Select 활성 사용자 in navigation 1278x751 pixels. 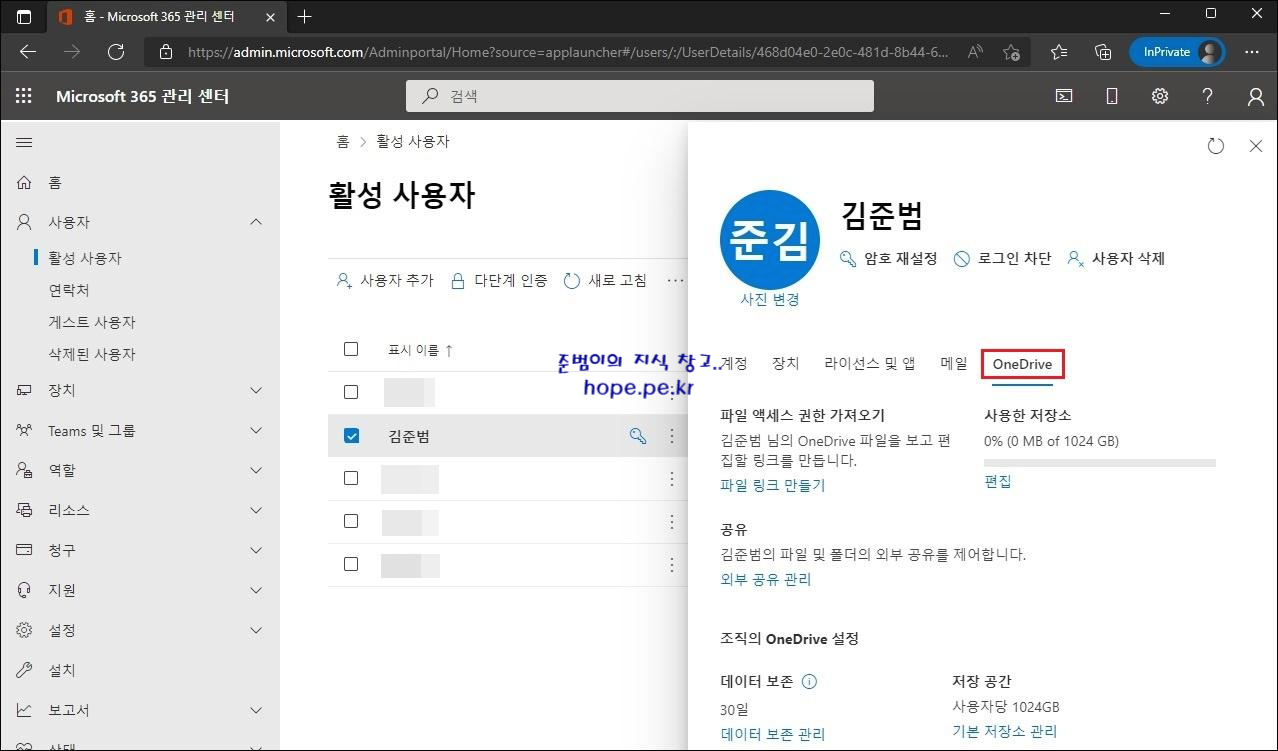tap(85, 258)
